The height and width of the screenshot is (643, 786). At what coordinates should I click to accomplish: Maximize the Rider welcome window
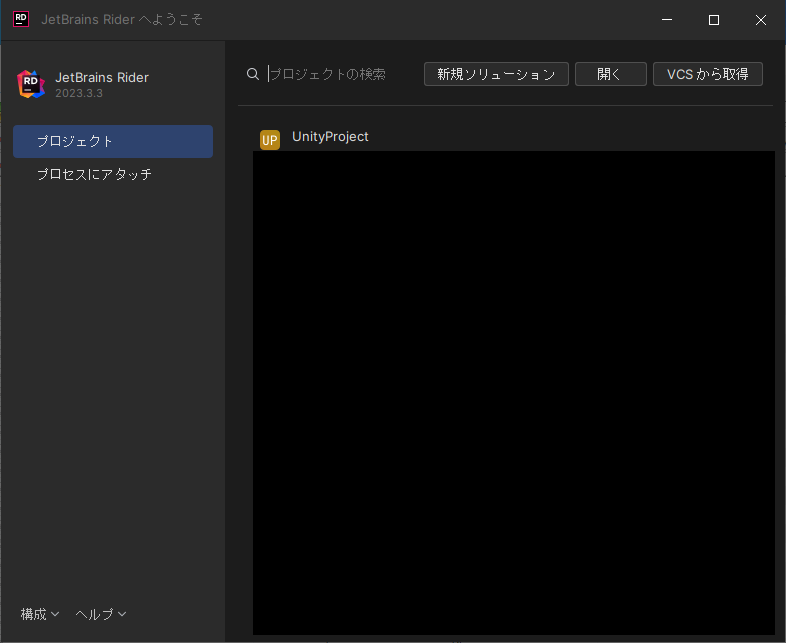pyautogui.click(x=714, y=20)
